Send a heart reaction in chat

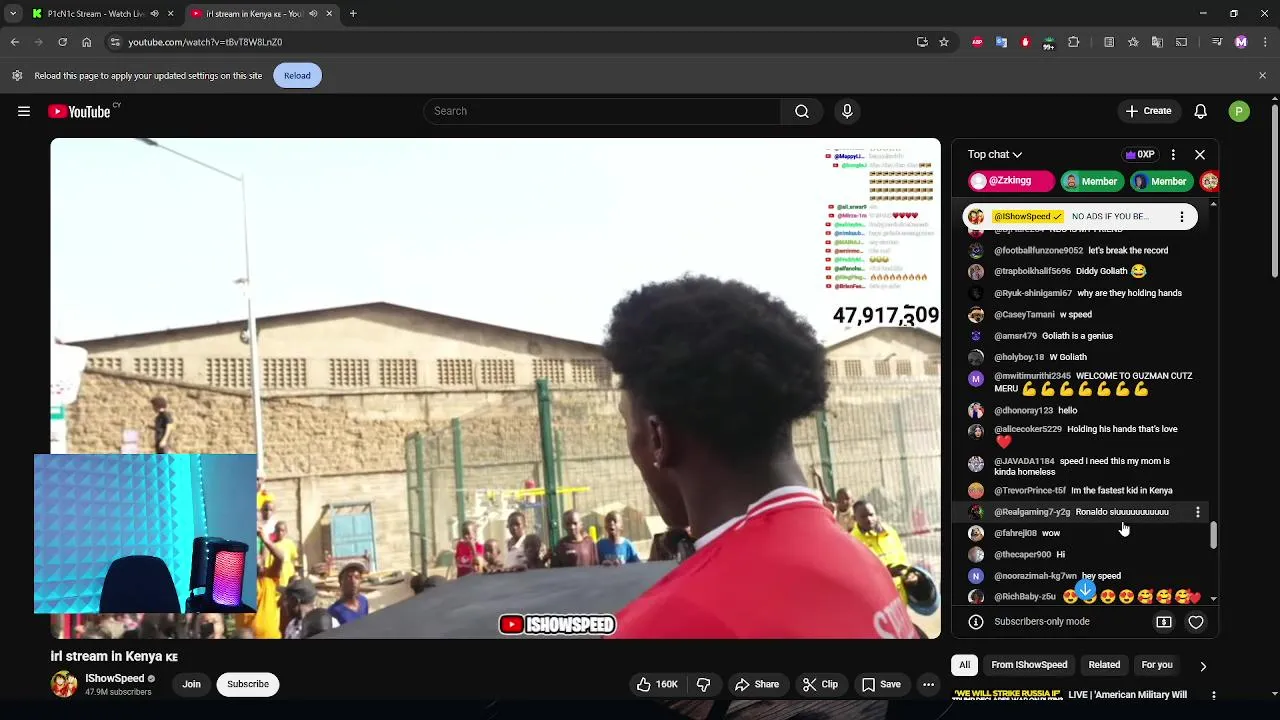(1196, 622)
